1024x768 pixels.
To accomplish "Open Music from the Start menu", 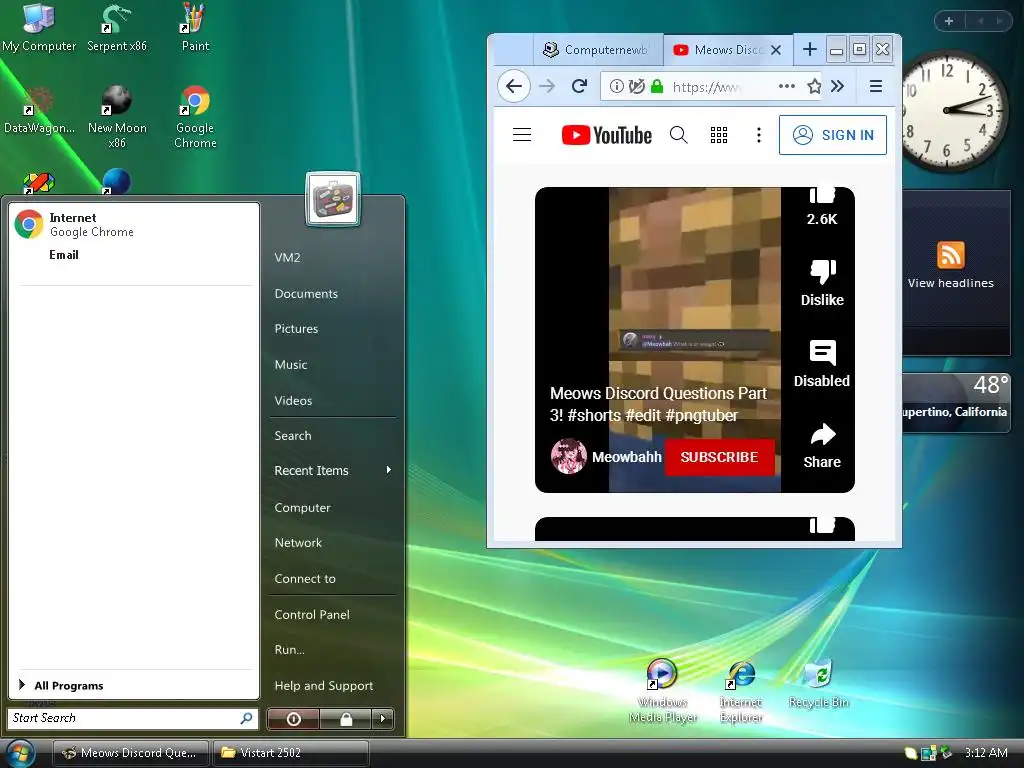I will 291,364.
